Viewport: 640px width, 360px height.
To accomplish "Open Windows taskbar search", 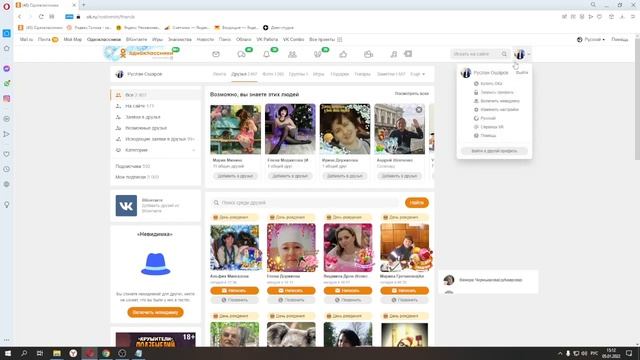I will 24,353.
